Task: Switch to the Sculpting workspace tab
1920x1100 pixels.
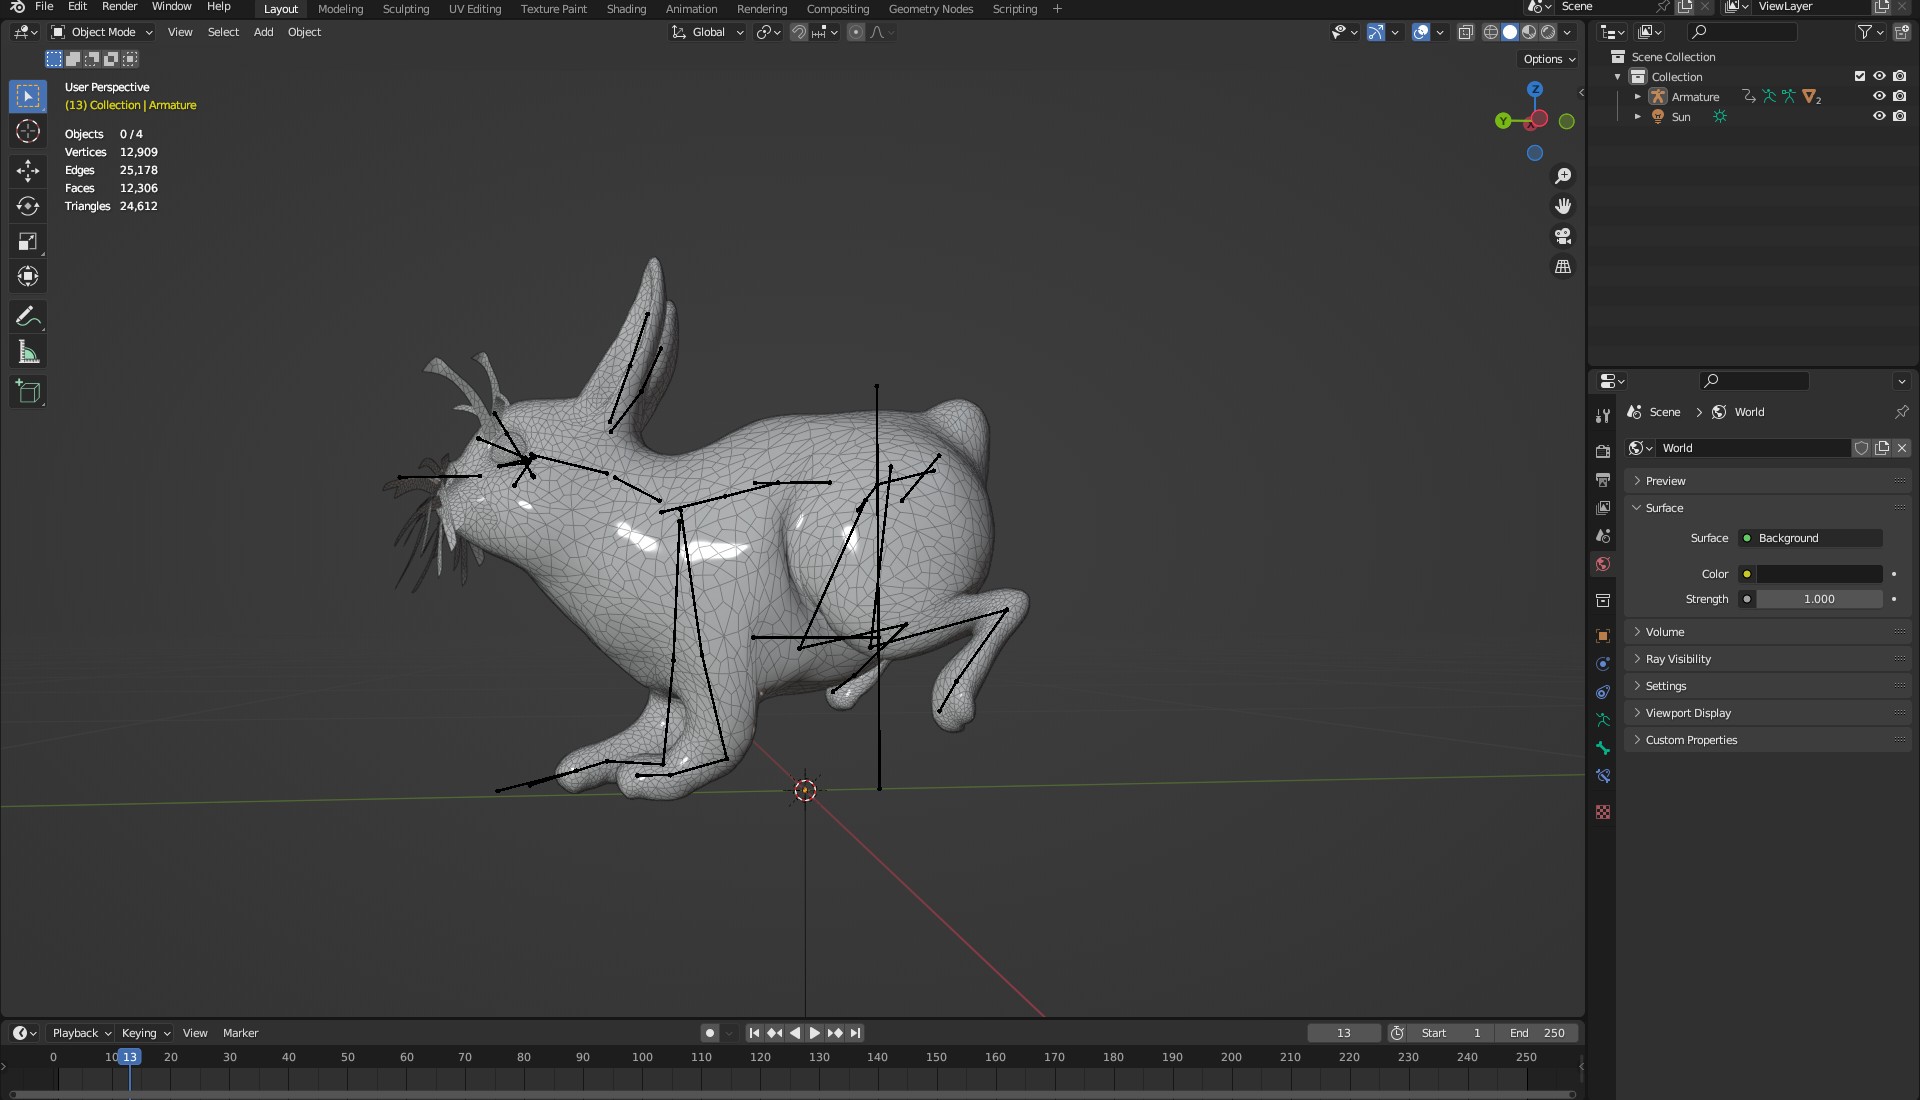Action: point(405,9)
